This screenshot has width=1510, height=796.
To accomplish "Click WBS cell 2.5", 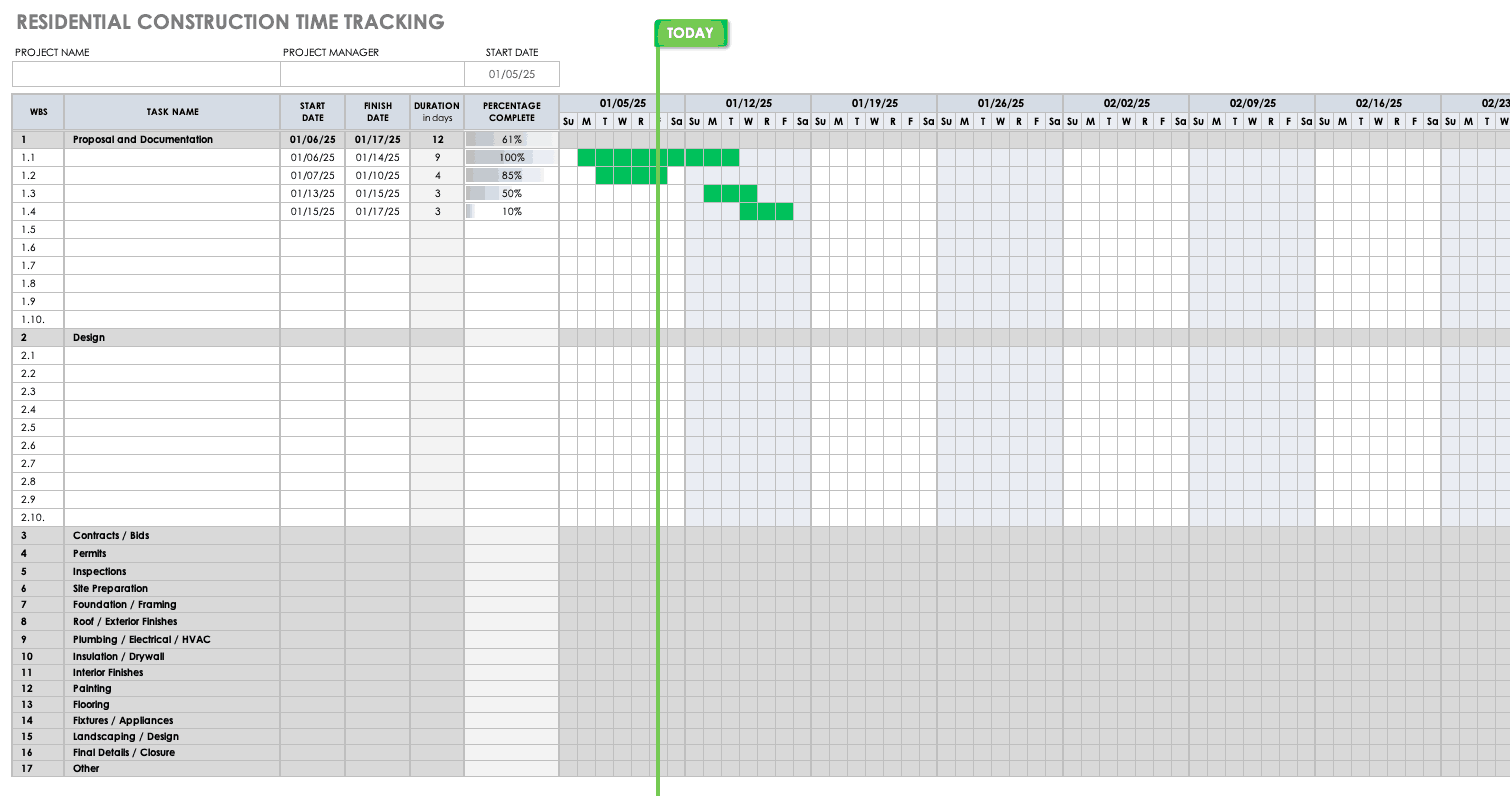I will point(38,428).
